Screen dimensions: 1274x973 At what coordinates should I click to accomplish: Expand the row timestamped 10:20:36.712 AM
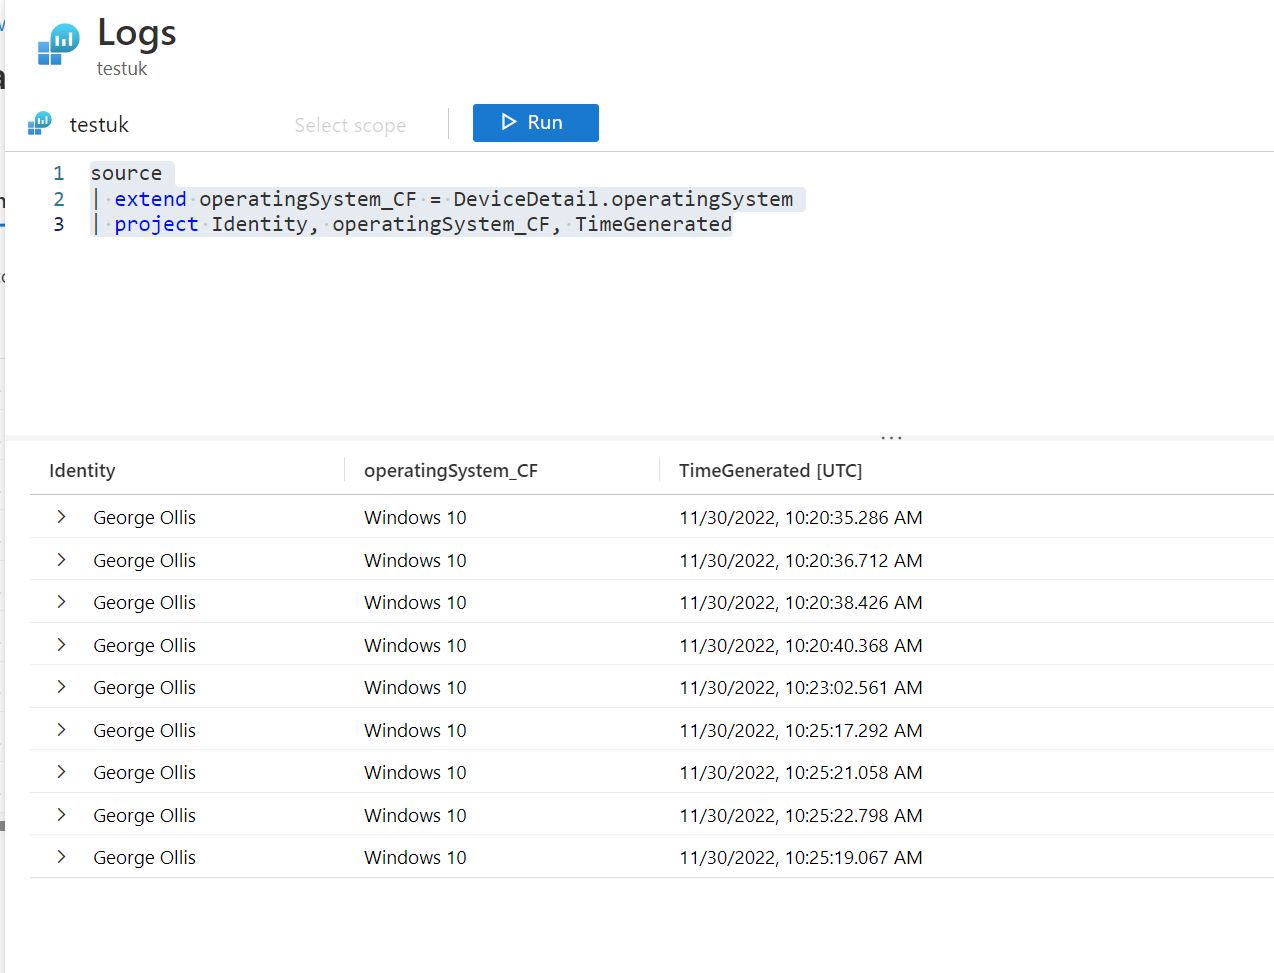pos(61,560)
